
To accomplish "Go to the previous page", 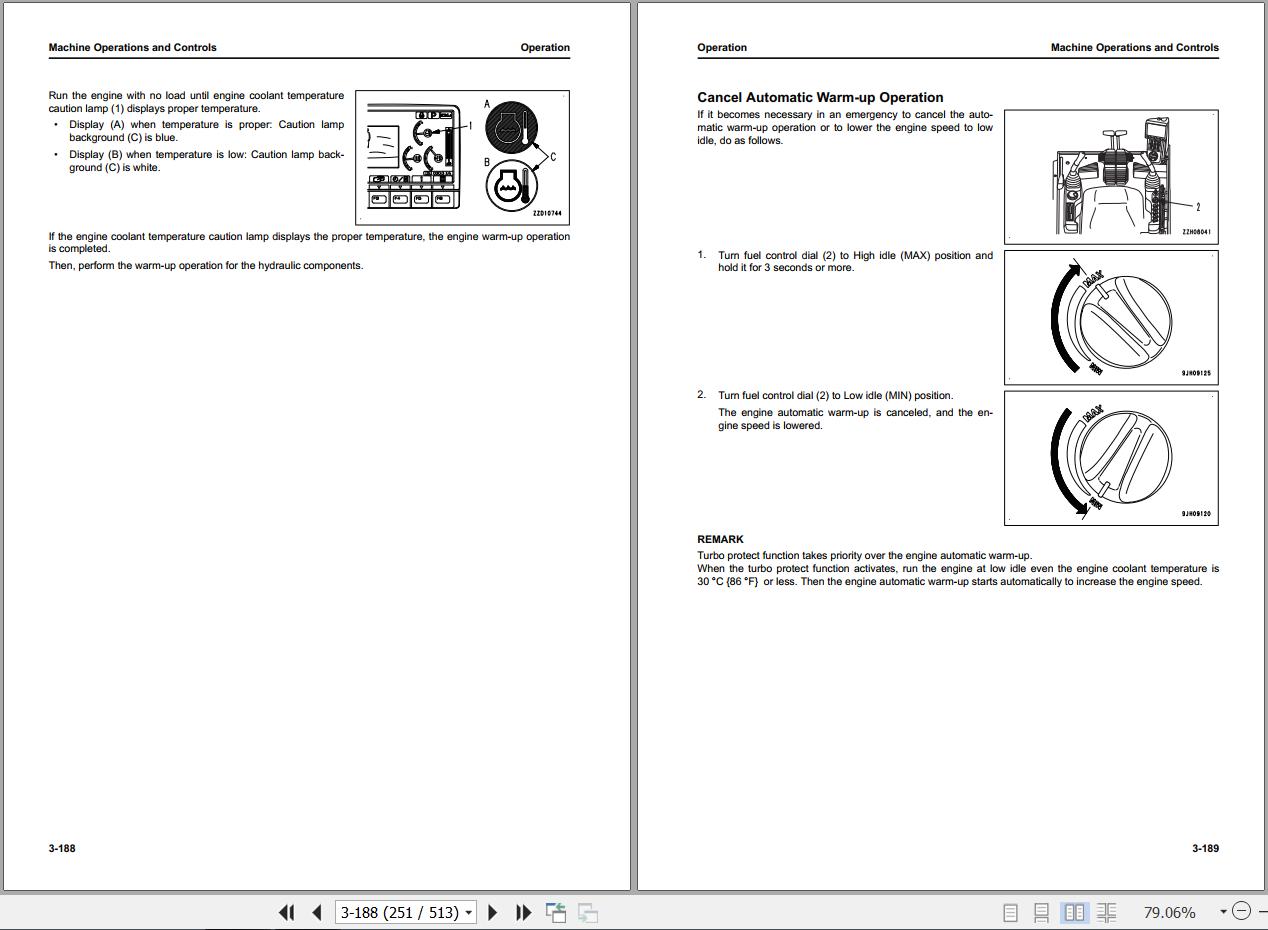I will (316, 912).
